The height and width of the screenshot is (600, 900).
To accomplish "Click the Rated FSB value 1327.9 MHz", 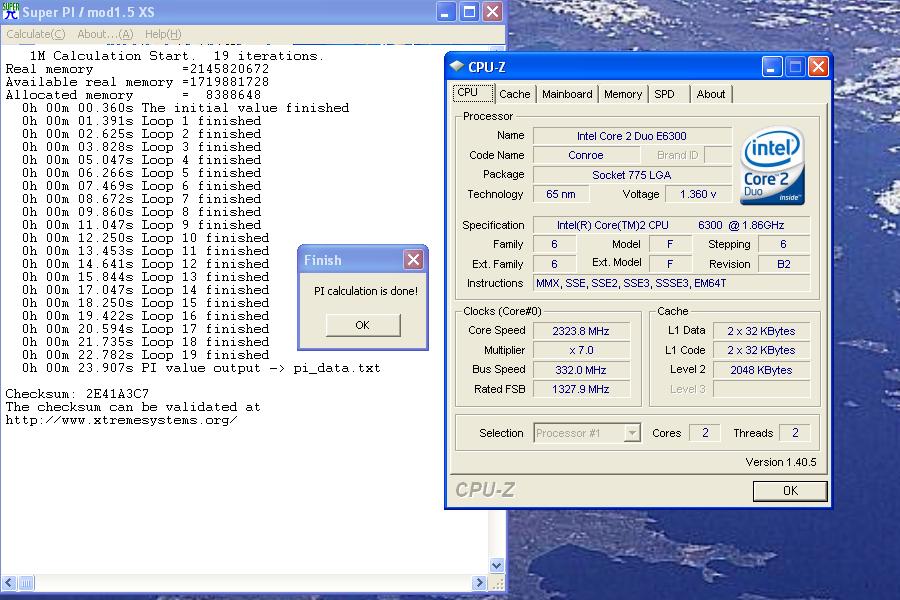I will pos(581,389).
